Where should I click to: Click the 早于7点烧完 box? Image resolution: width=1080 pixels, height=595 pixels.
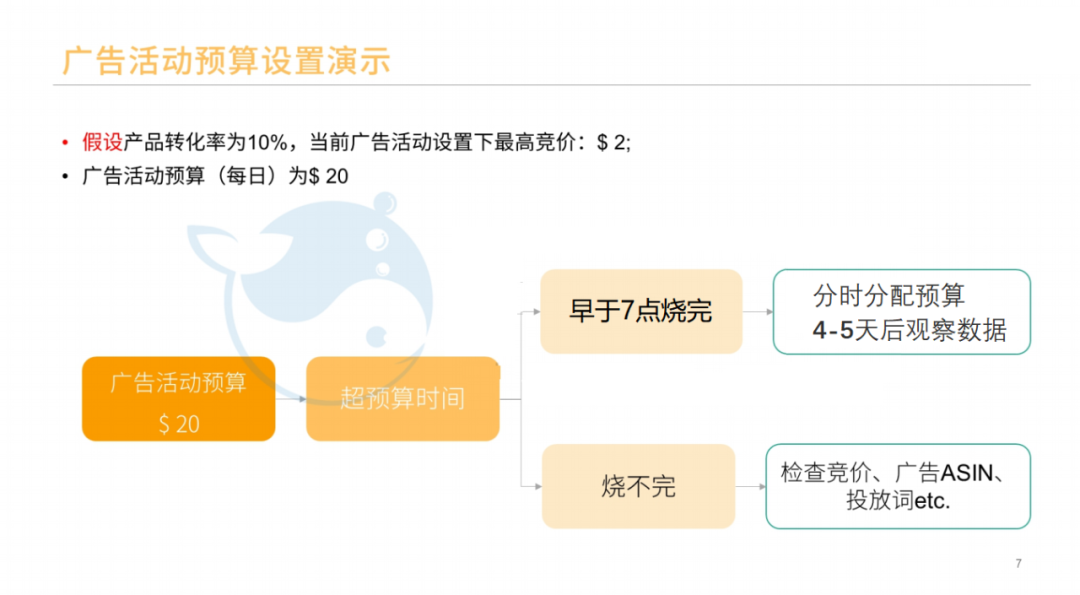point(641,311)
